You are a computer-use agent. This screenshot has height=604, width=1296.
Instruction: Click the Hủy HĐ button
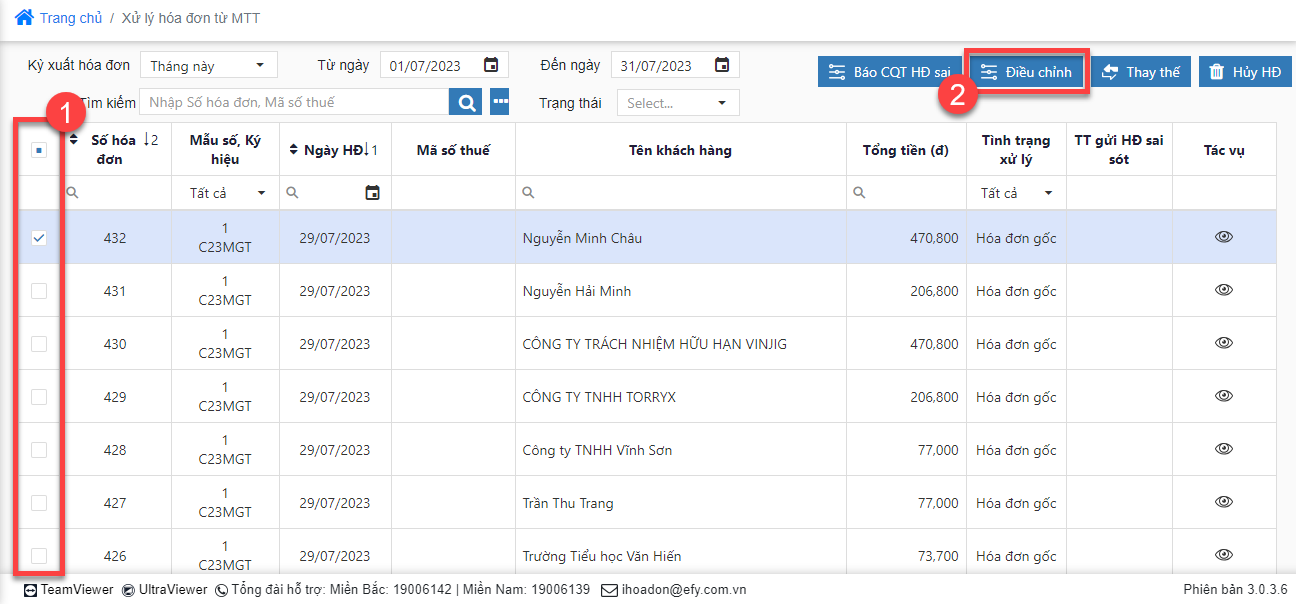pyautogui.click(x=1245, y=72)
